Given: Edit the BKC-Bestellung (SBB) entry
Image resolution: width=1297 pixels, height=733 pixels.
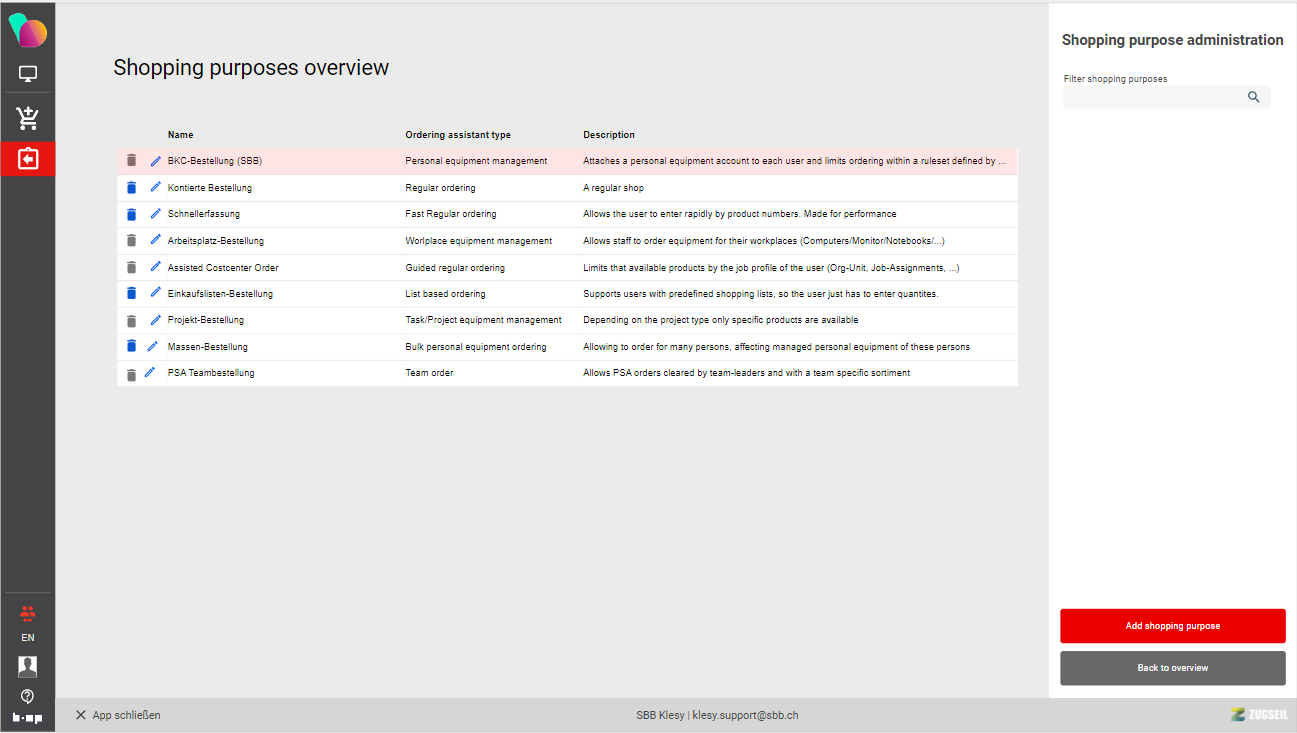Looking at the screenshot, I should 155,161.
